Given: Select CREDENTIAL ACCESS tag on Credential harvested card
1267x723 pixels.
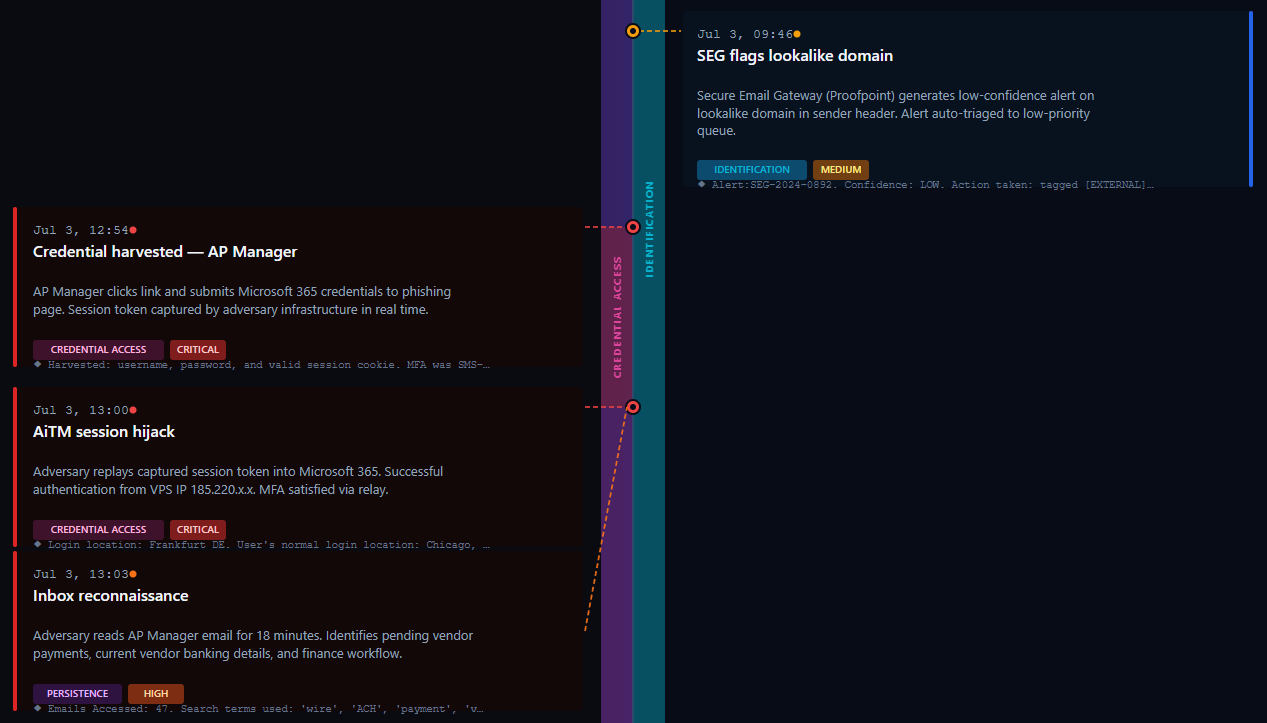Looking at the screenshot, I should (x=98, y=350).
